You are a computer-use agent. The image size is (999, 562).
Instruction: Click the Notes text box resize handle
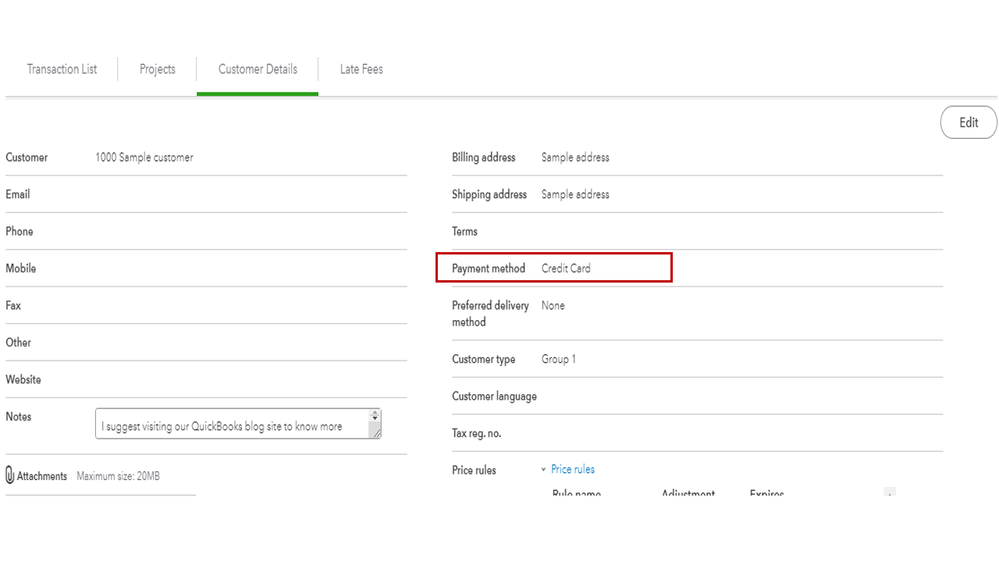pos(375,432)
